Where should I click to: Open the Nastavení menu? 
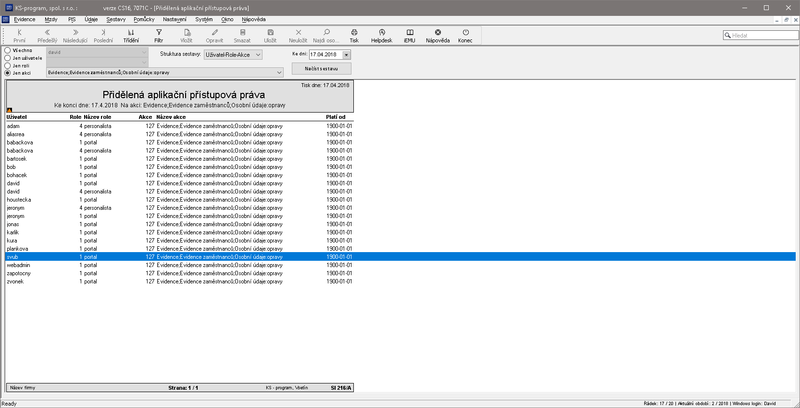[x=174, y=19]
